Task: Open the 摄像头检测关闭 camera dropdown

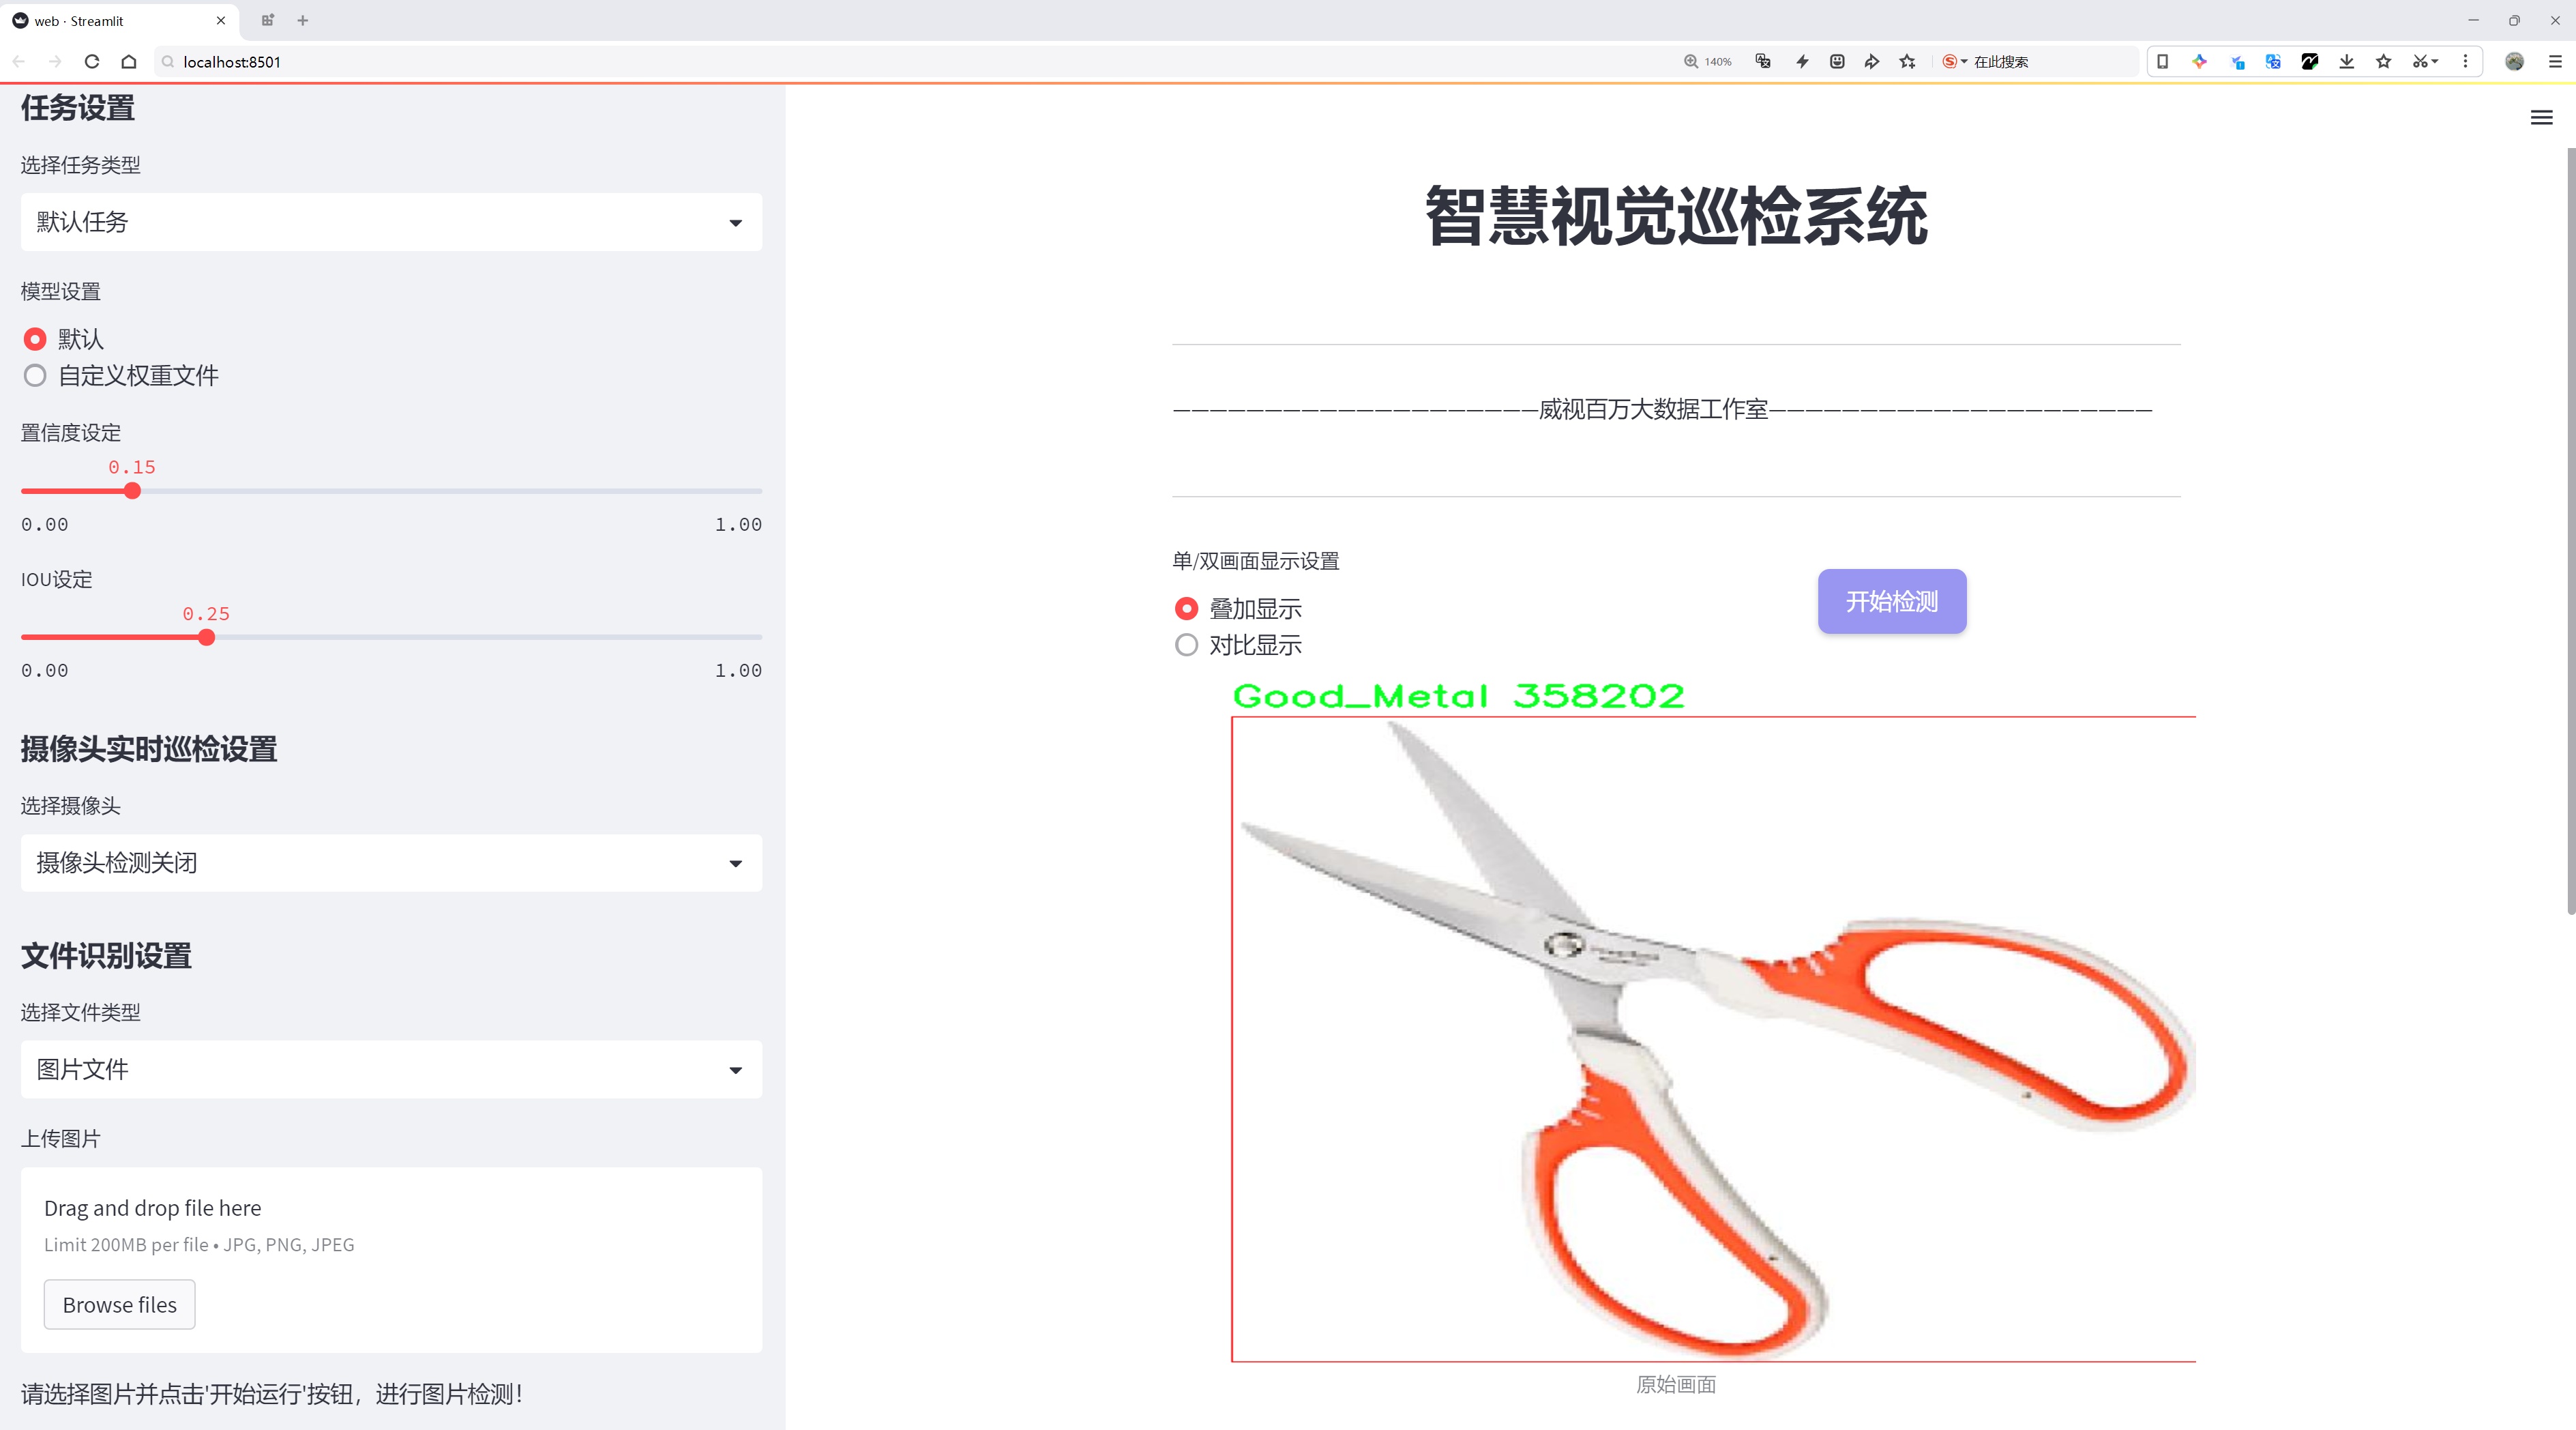Action: [391, 863]
